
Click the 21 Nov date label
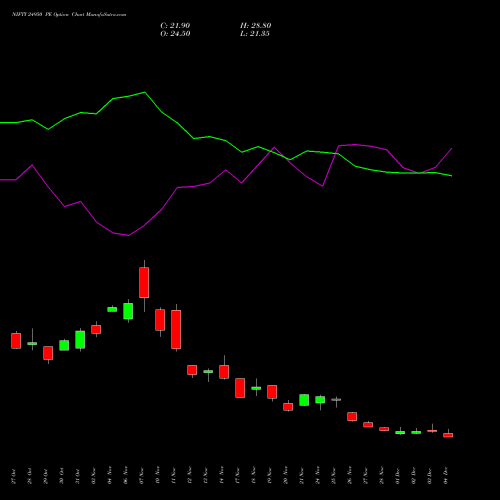302,476
